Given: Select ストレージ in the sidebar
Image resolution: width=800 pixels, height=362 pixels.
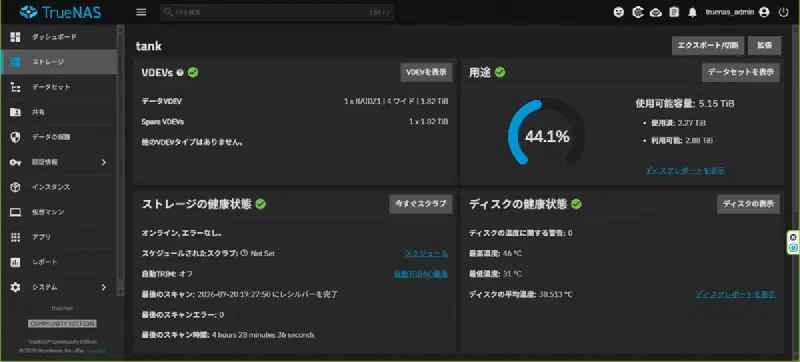Looking at the screenshot, I should (59, 62).
